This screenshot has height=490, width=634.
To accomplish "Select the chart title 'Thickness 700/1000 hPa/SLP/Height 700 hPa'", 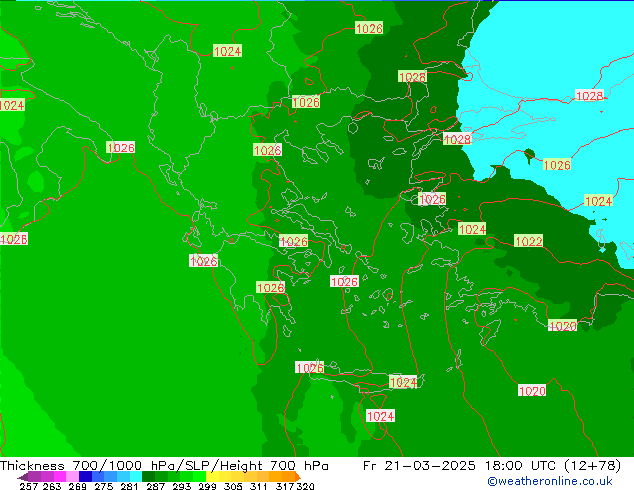I will 164,465.
